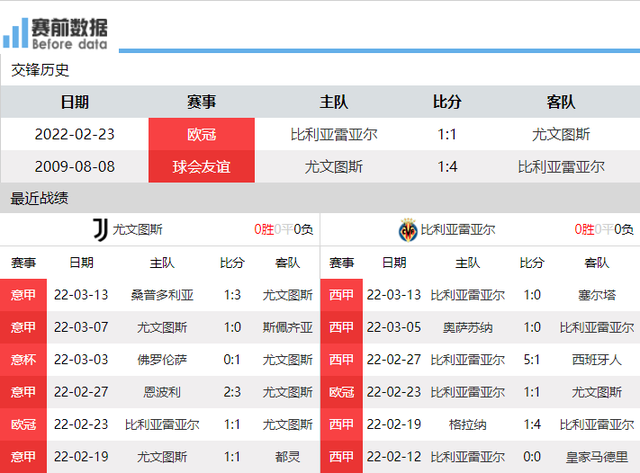The image size is (640, 473).
Task: Click the 佛罗伦萨 home team name
Action: [162, 359]
